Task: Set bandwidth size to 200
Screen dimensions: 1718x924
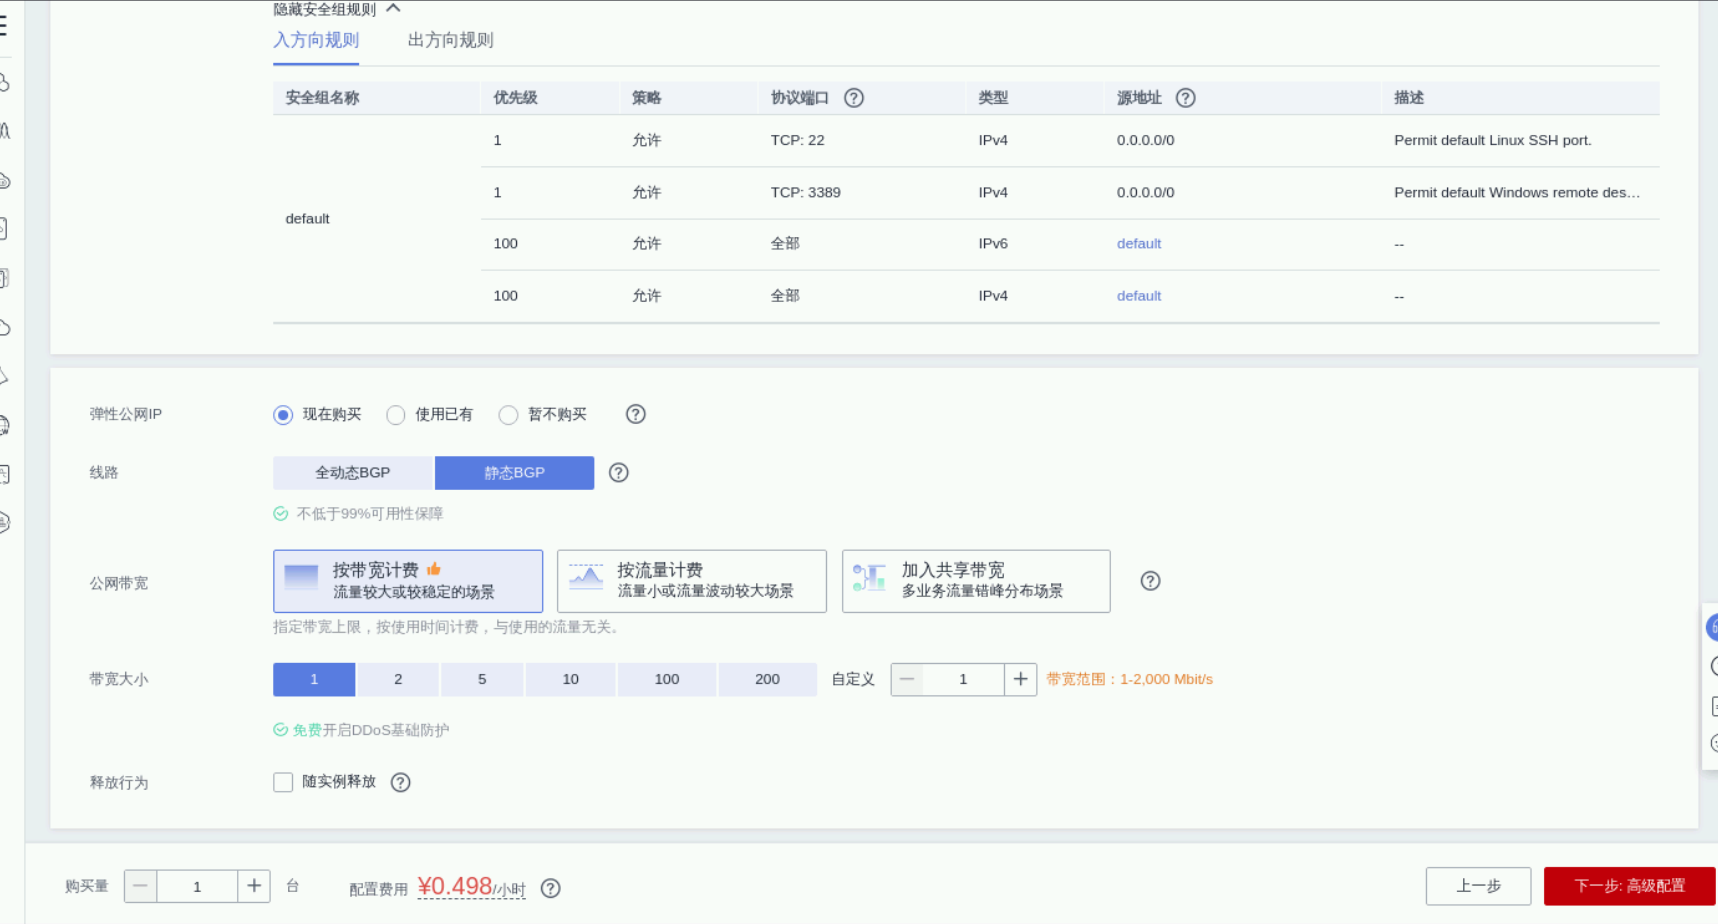Action: [768, 679]
